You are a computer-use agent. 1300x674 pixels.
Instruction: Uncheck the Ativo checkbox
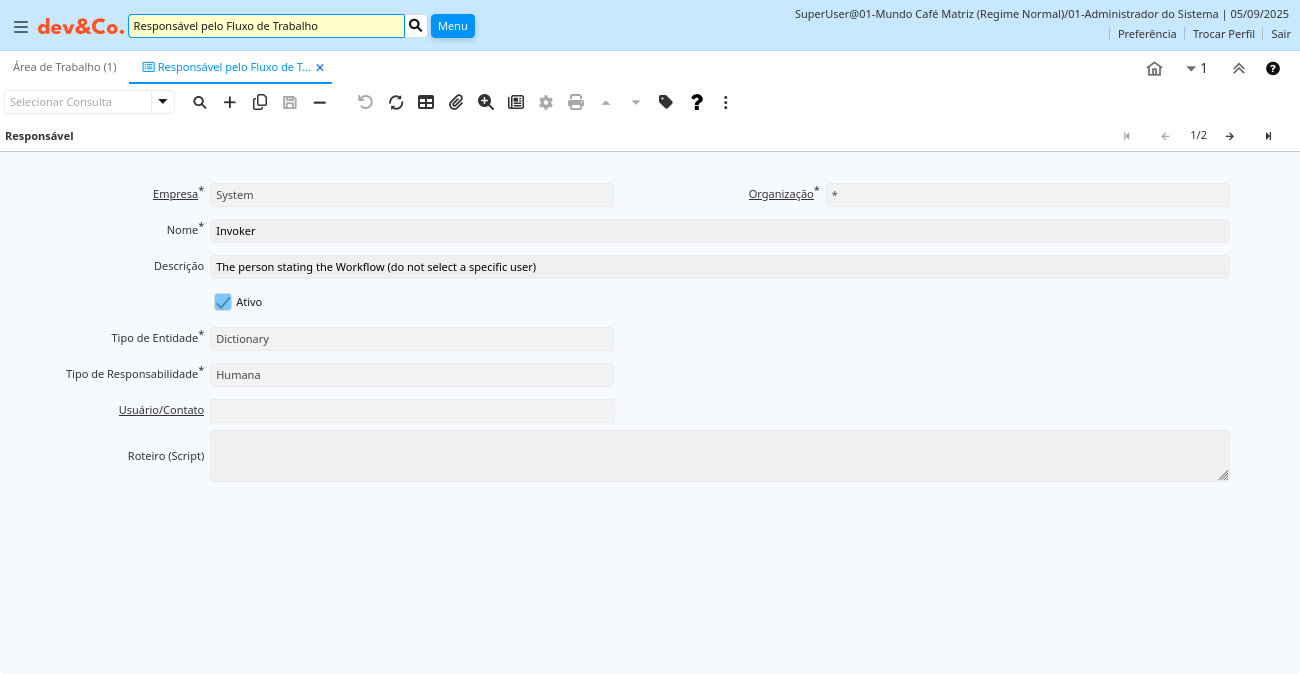tap(223, 302)
